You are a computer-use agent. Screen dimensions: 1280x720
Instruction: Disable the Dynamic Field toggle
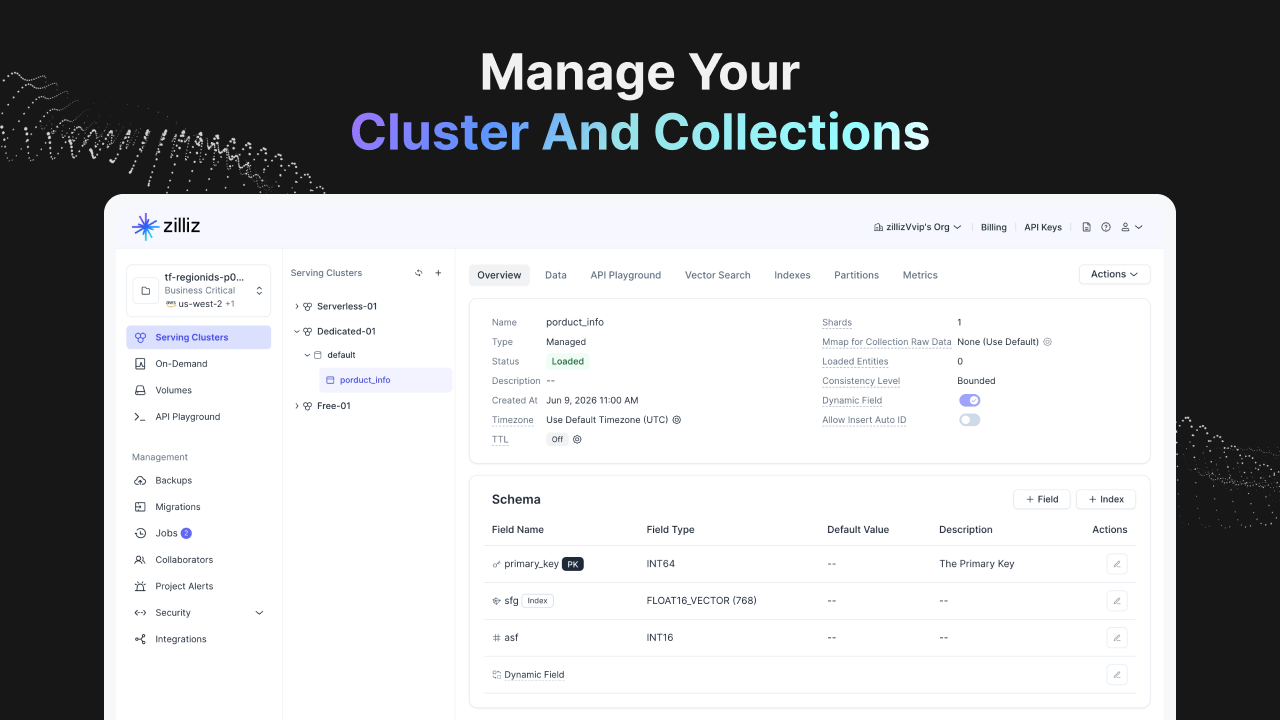click(x=970, y=400)
